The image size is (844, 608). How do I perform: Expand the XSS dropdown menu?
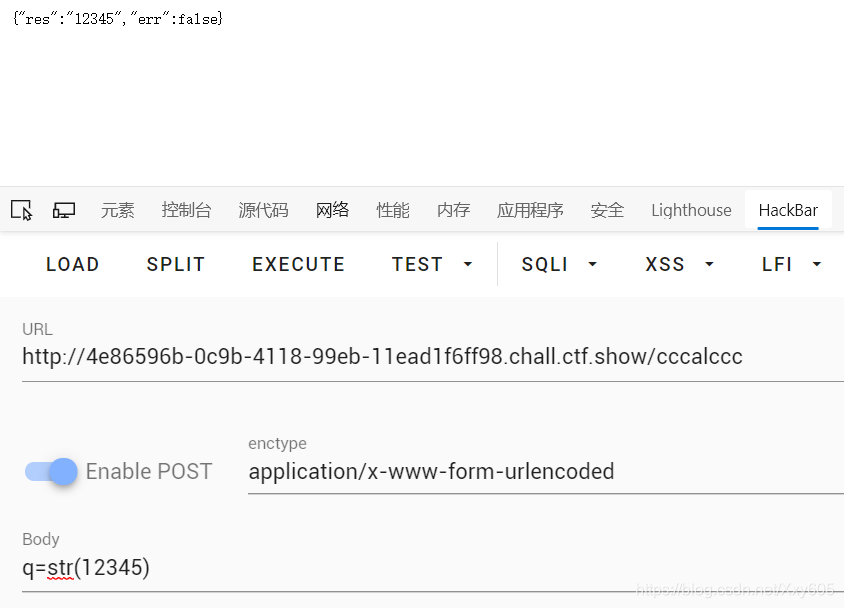679,264
